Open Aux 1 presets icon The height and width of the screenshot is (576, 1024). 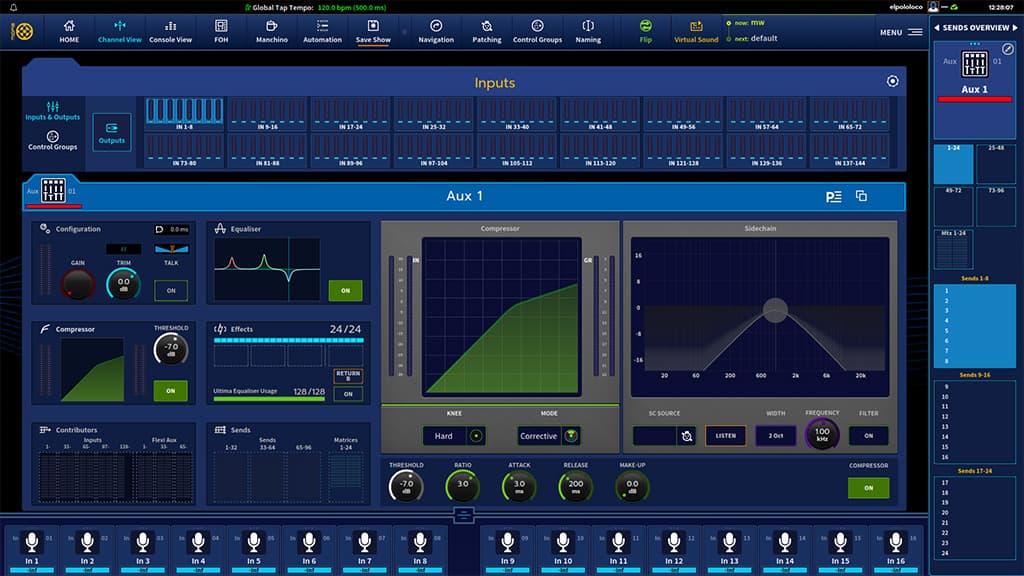(x=833, y=197)
